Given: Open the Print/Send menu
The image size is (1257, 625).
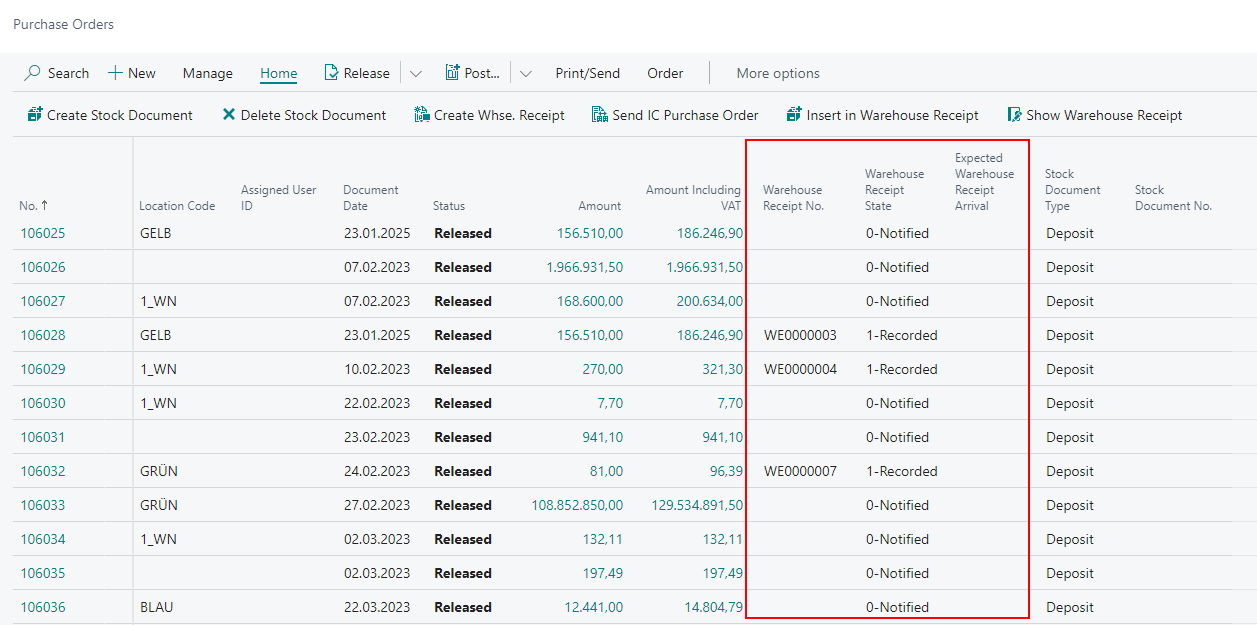Looking at the screenshot, I should [587, 73].
